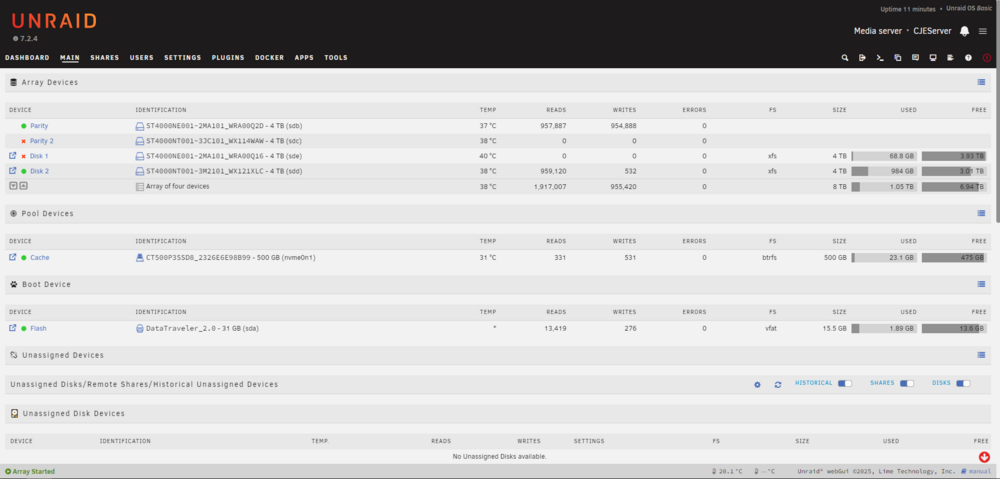Open the Flash device link

pyautogui.click(x=38, y=328)
